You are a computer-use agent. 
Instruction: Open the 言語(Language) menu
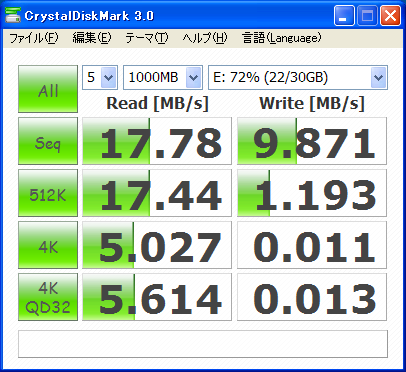[282, 38]
